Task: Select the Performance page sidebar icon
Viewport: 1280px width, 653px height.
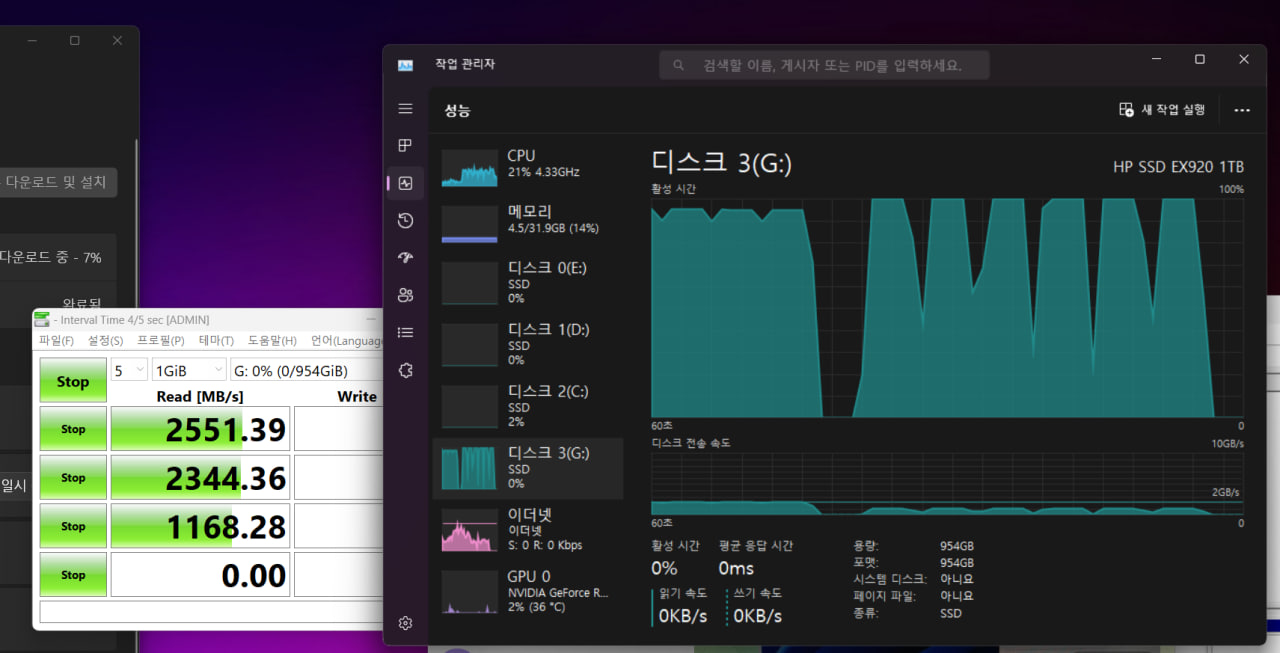Action: pyautogui.click(x=405, y=183)
